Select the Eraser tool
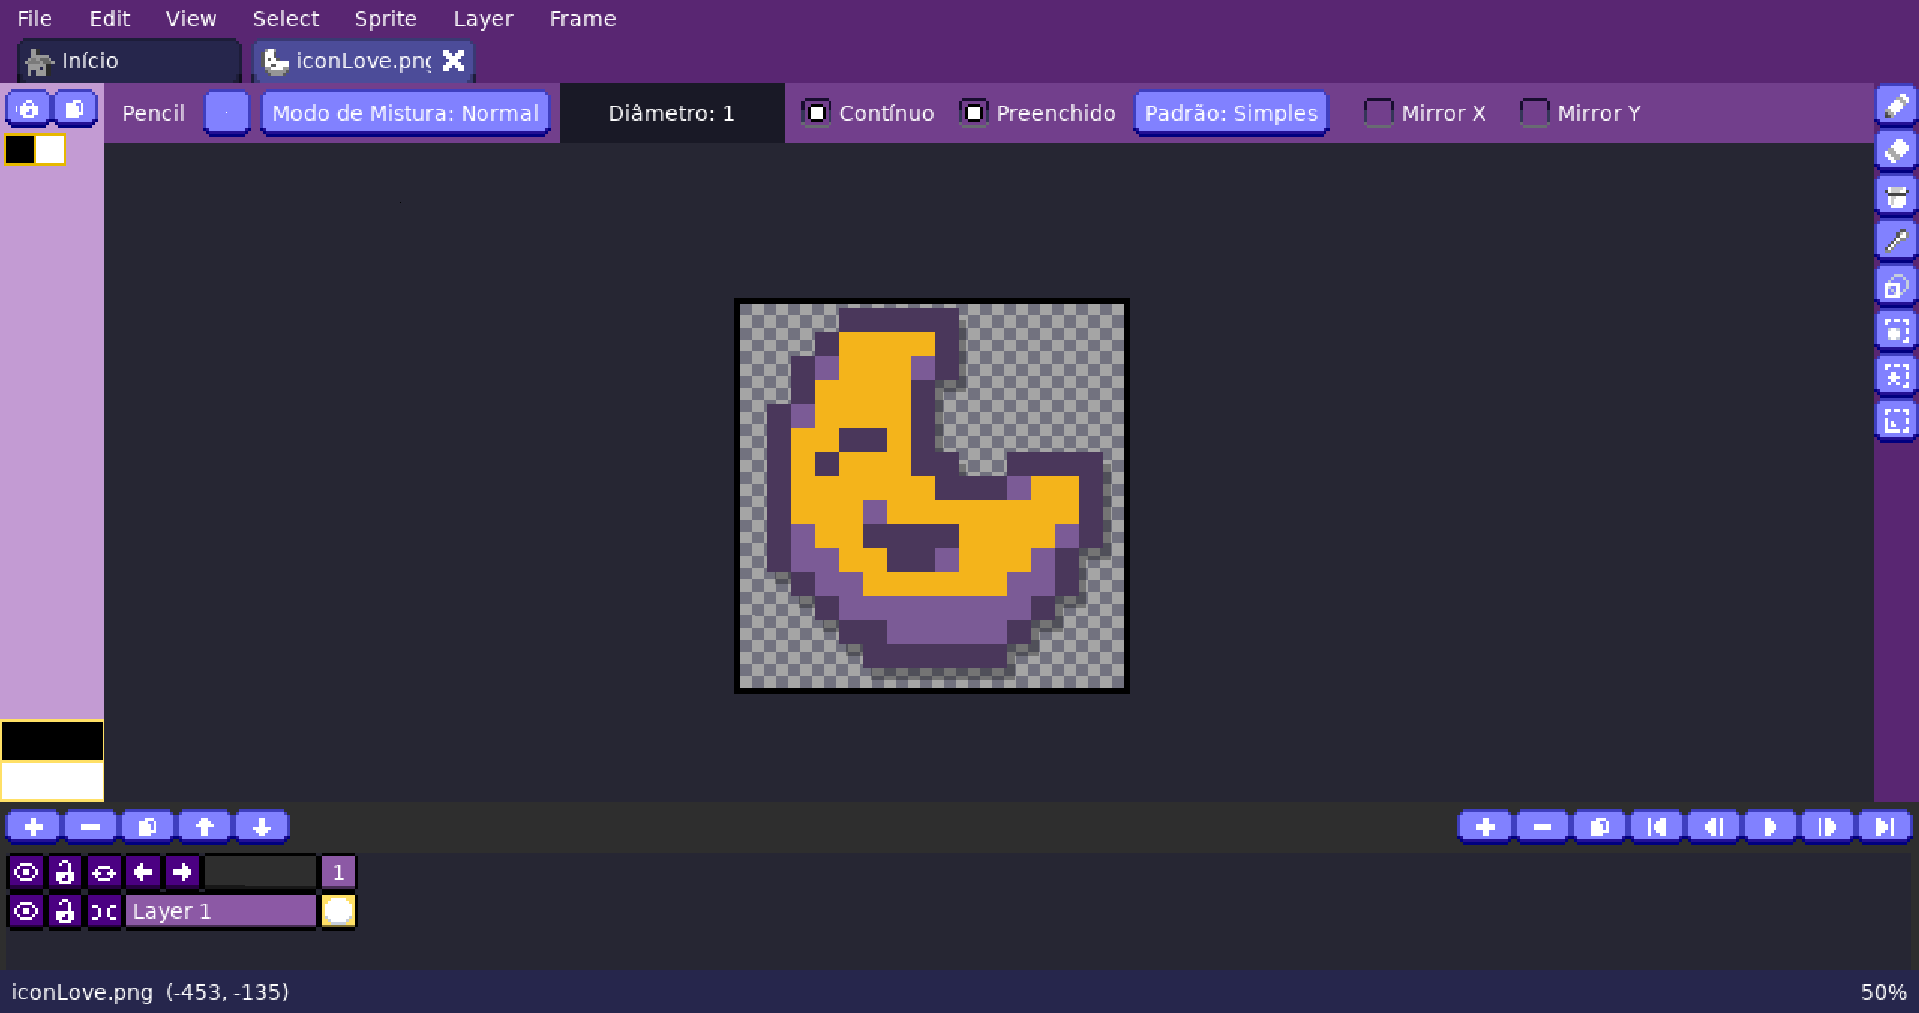This screenshot has height=1013, width=1919. click(1896, 151)
